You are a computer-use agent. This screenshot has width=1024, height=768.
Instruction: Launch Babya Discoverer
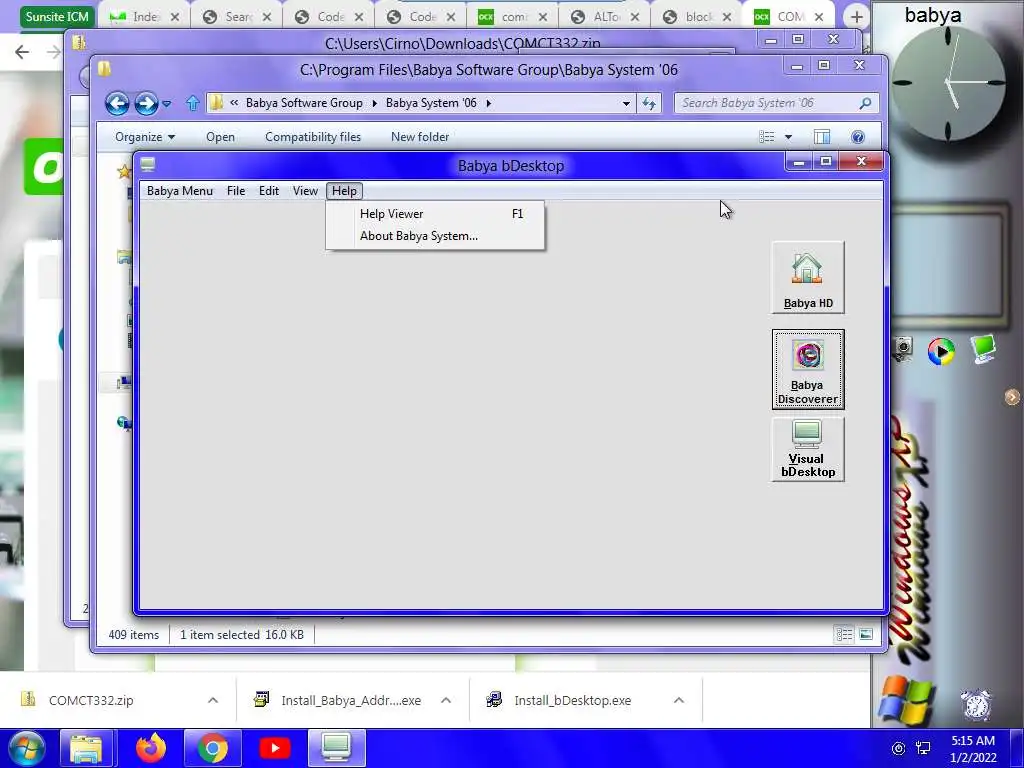[x=808, y=370]
